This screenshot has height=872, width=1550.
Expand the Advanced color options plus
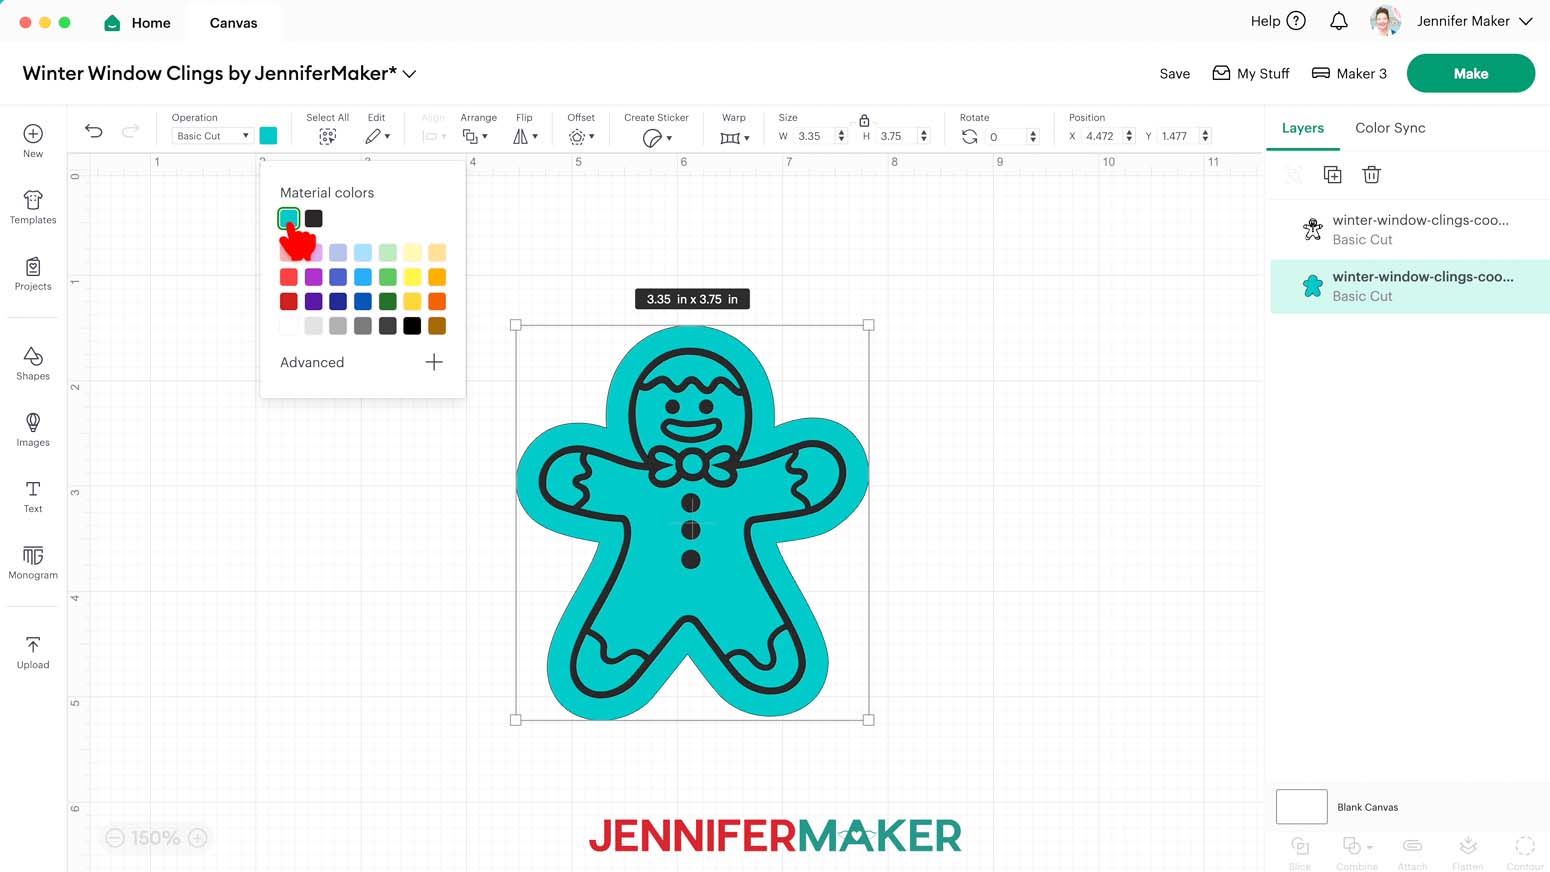click(x=434, y=362)
